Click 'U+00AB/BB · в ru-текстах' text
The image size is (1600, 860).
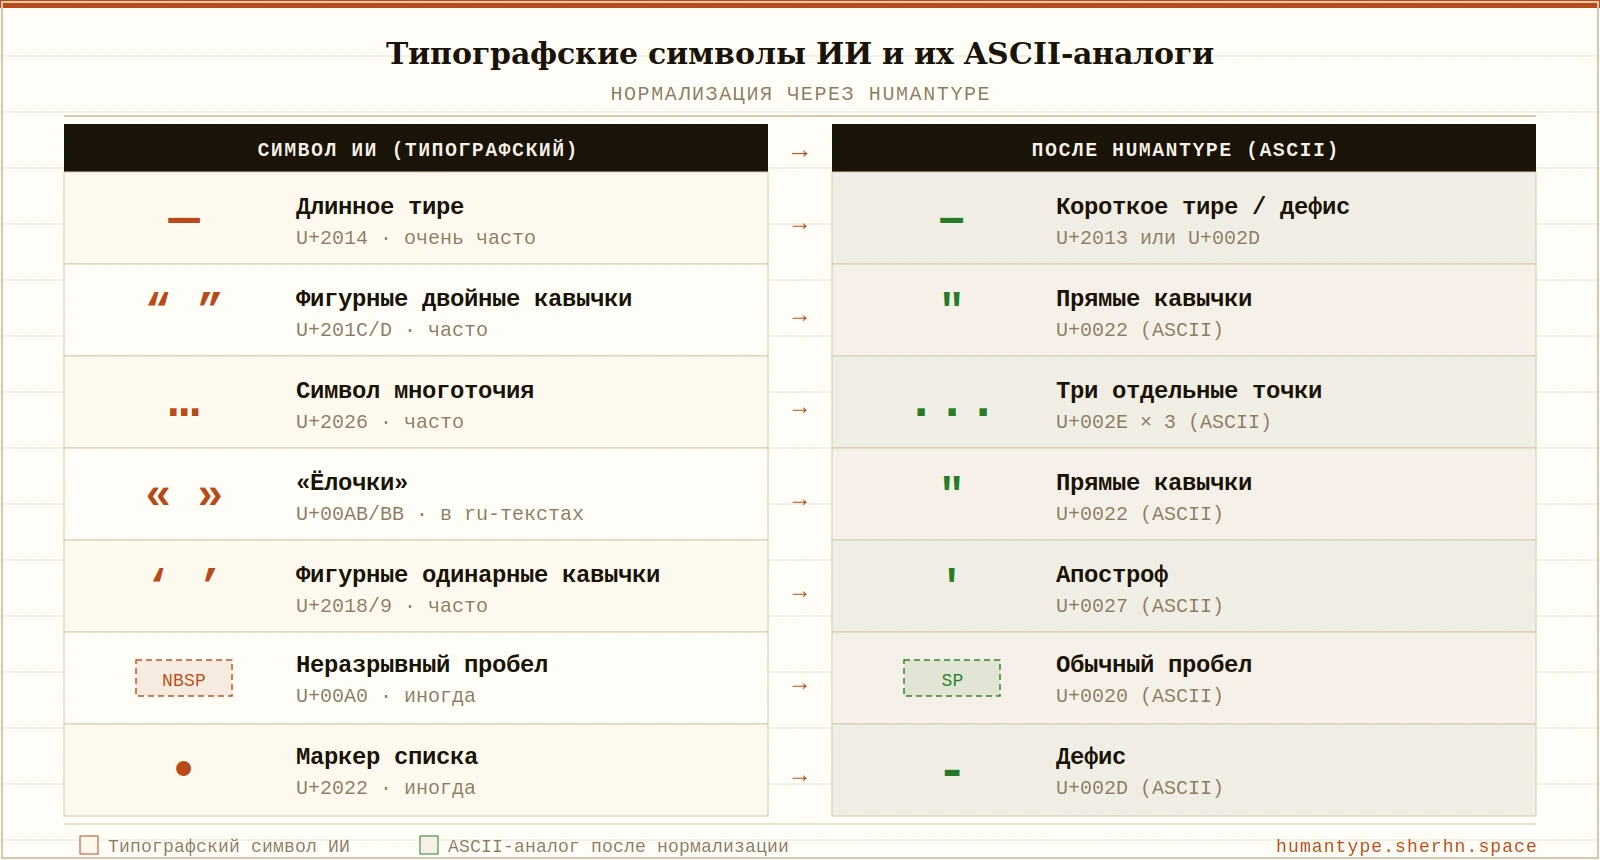point(440,514)
